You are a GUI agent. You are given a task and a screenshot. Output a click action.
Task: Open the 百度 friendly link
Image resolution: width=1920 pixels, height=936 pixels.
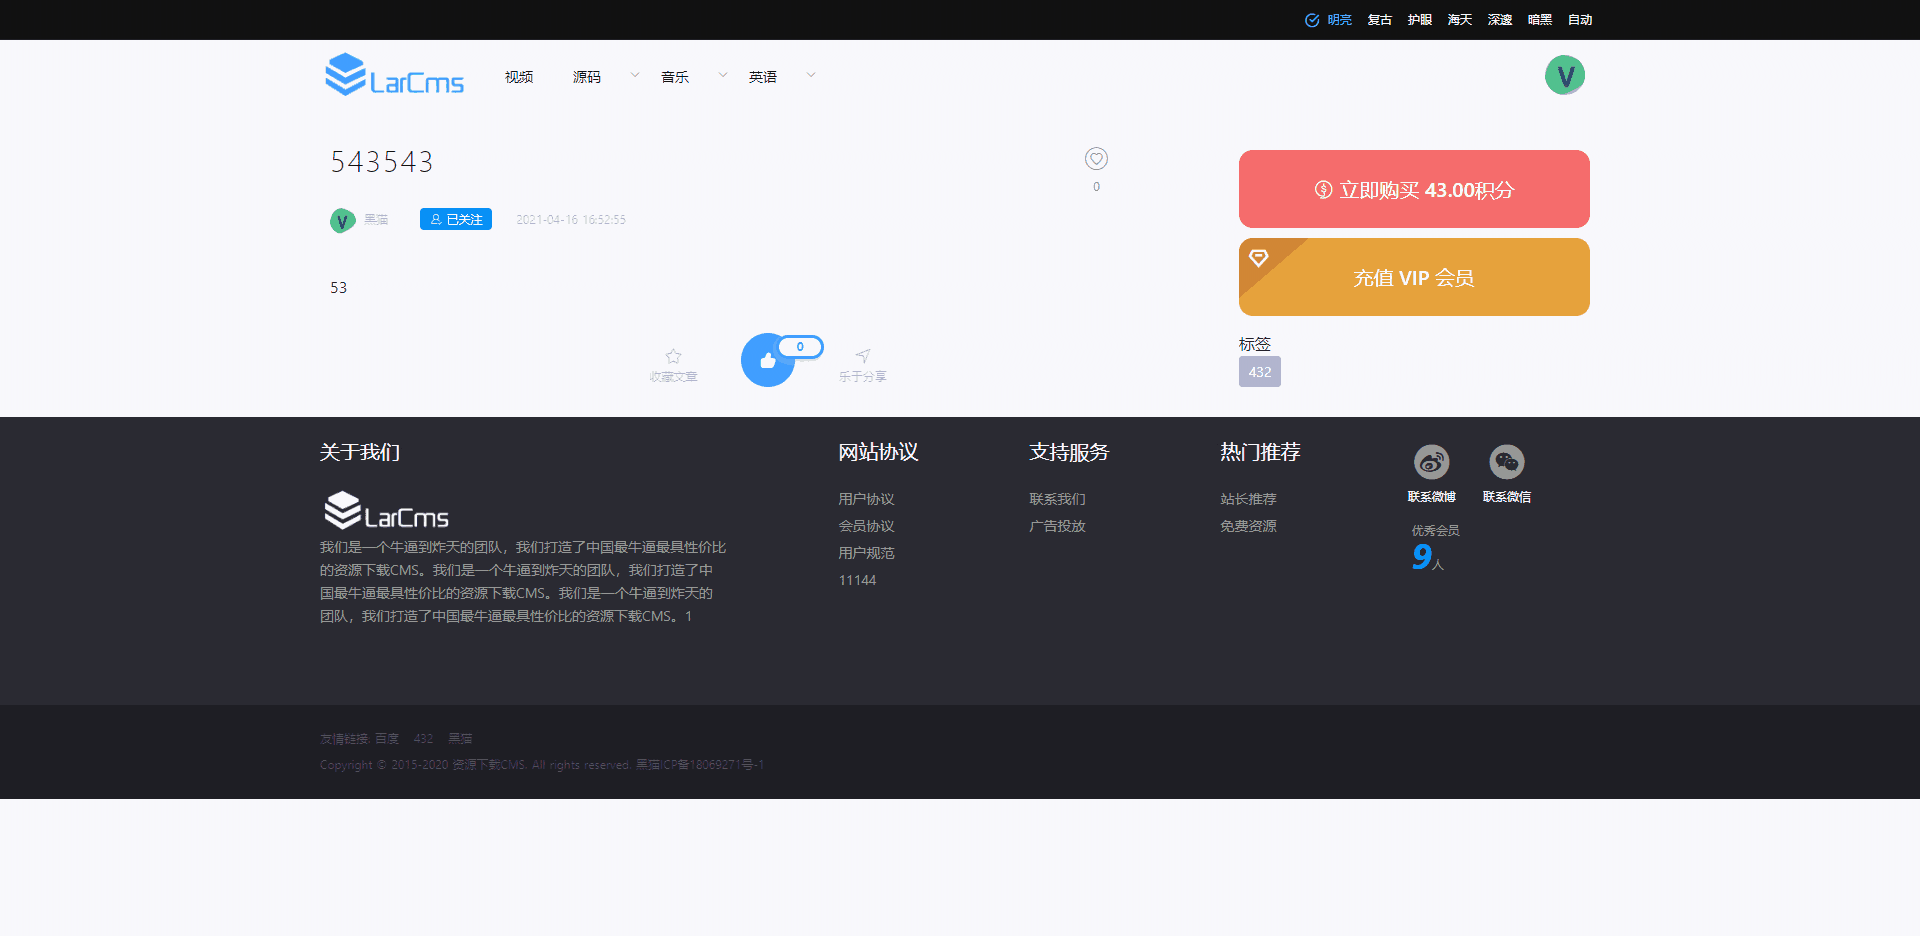click(x=387, y=739)
